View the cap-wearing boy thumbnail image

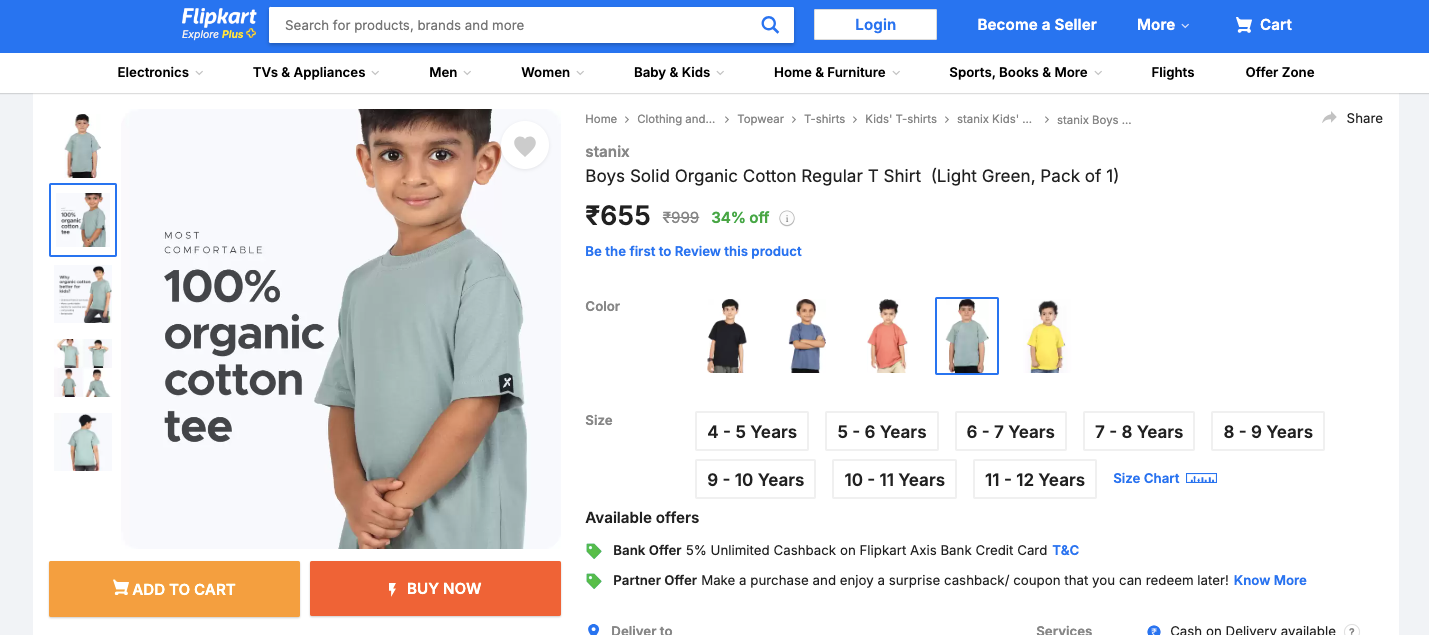(83, 442)
